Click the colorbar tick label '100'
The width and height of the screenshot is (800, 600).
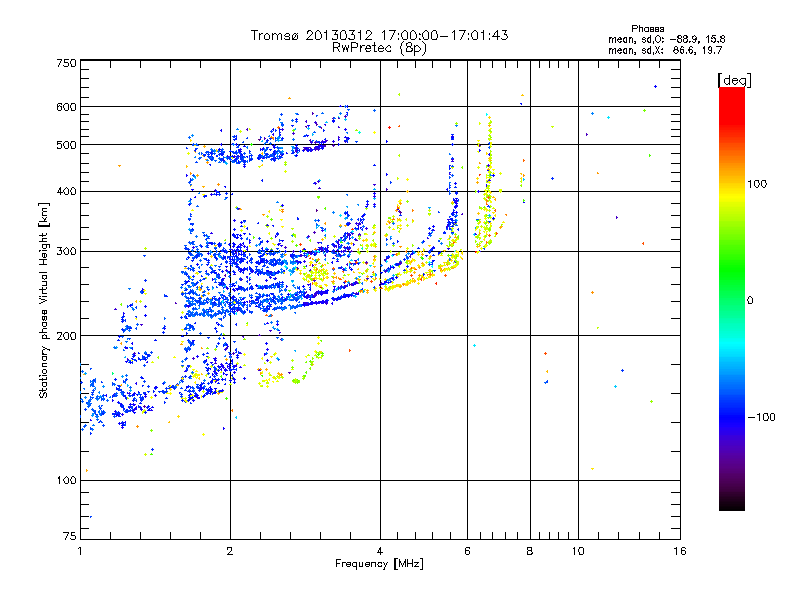[x=757, y=184]
